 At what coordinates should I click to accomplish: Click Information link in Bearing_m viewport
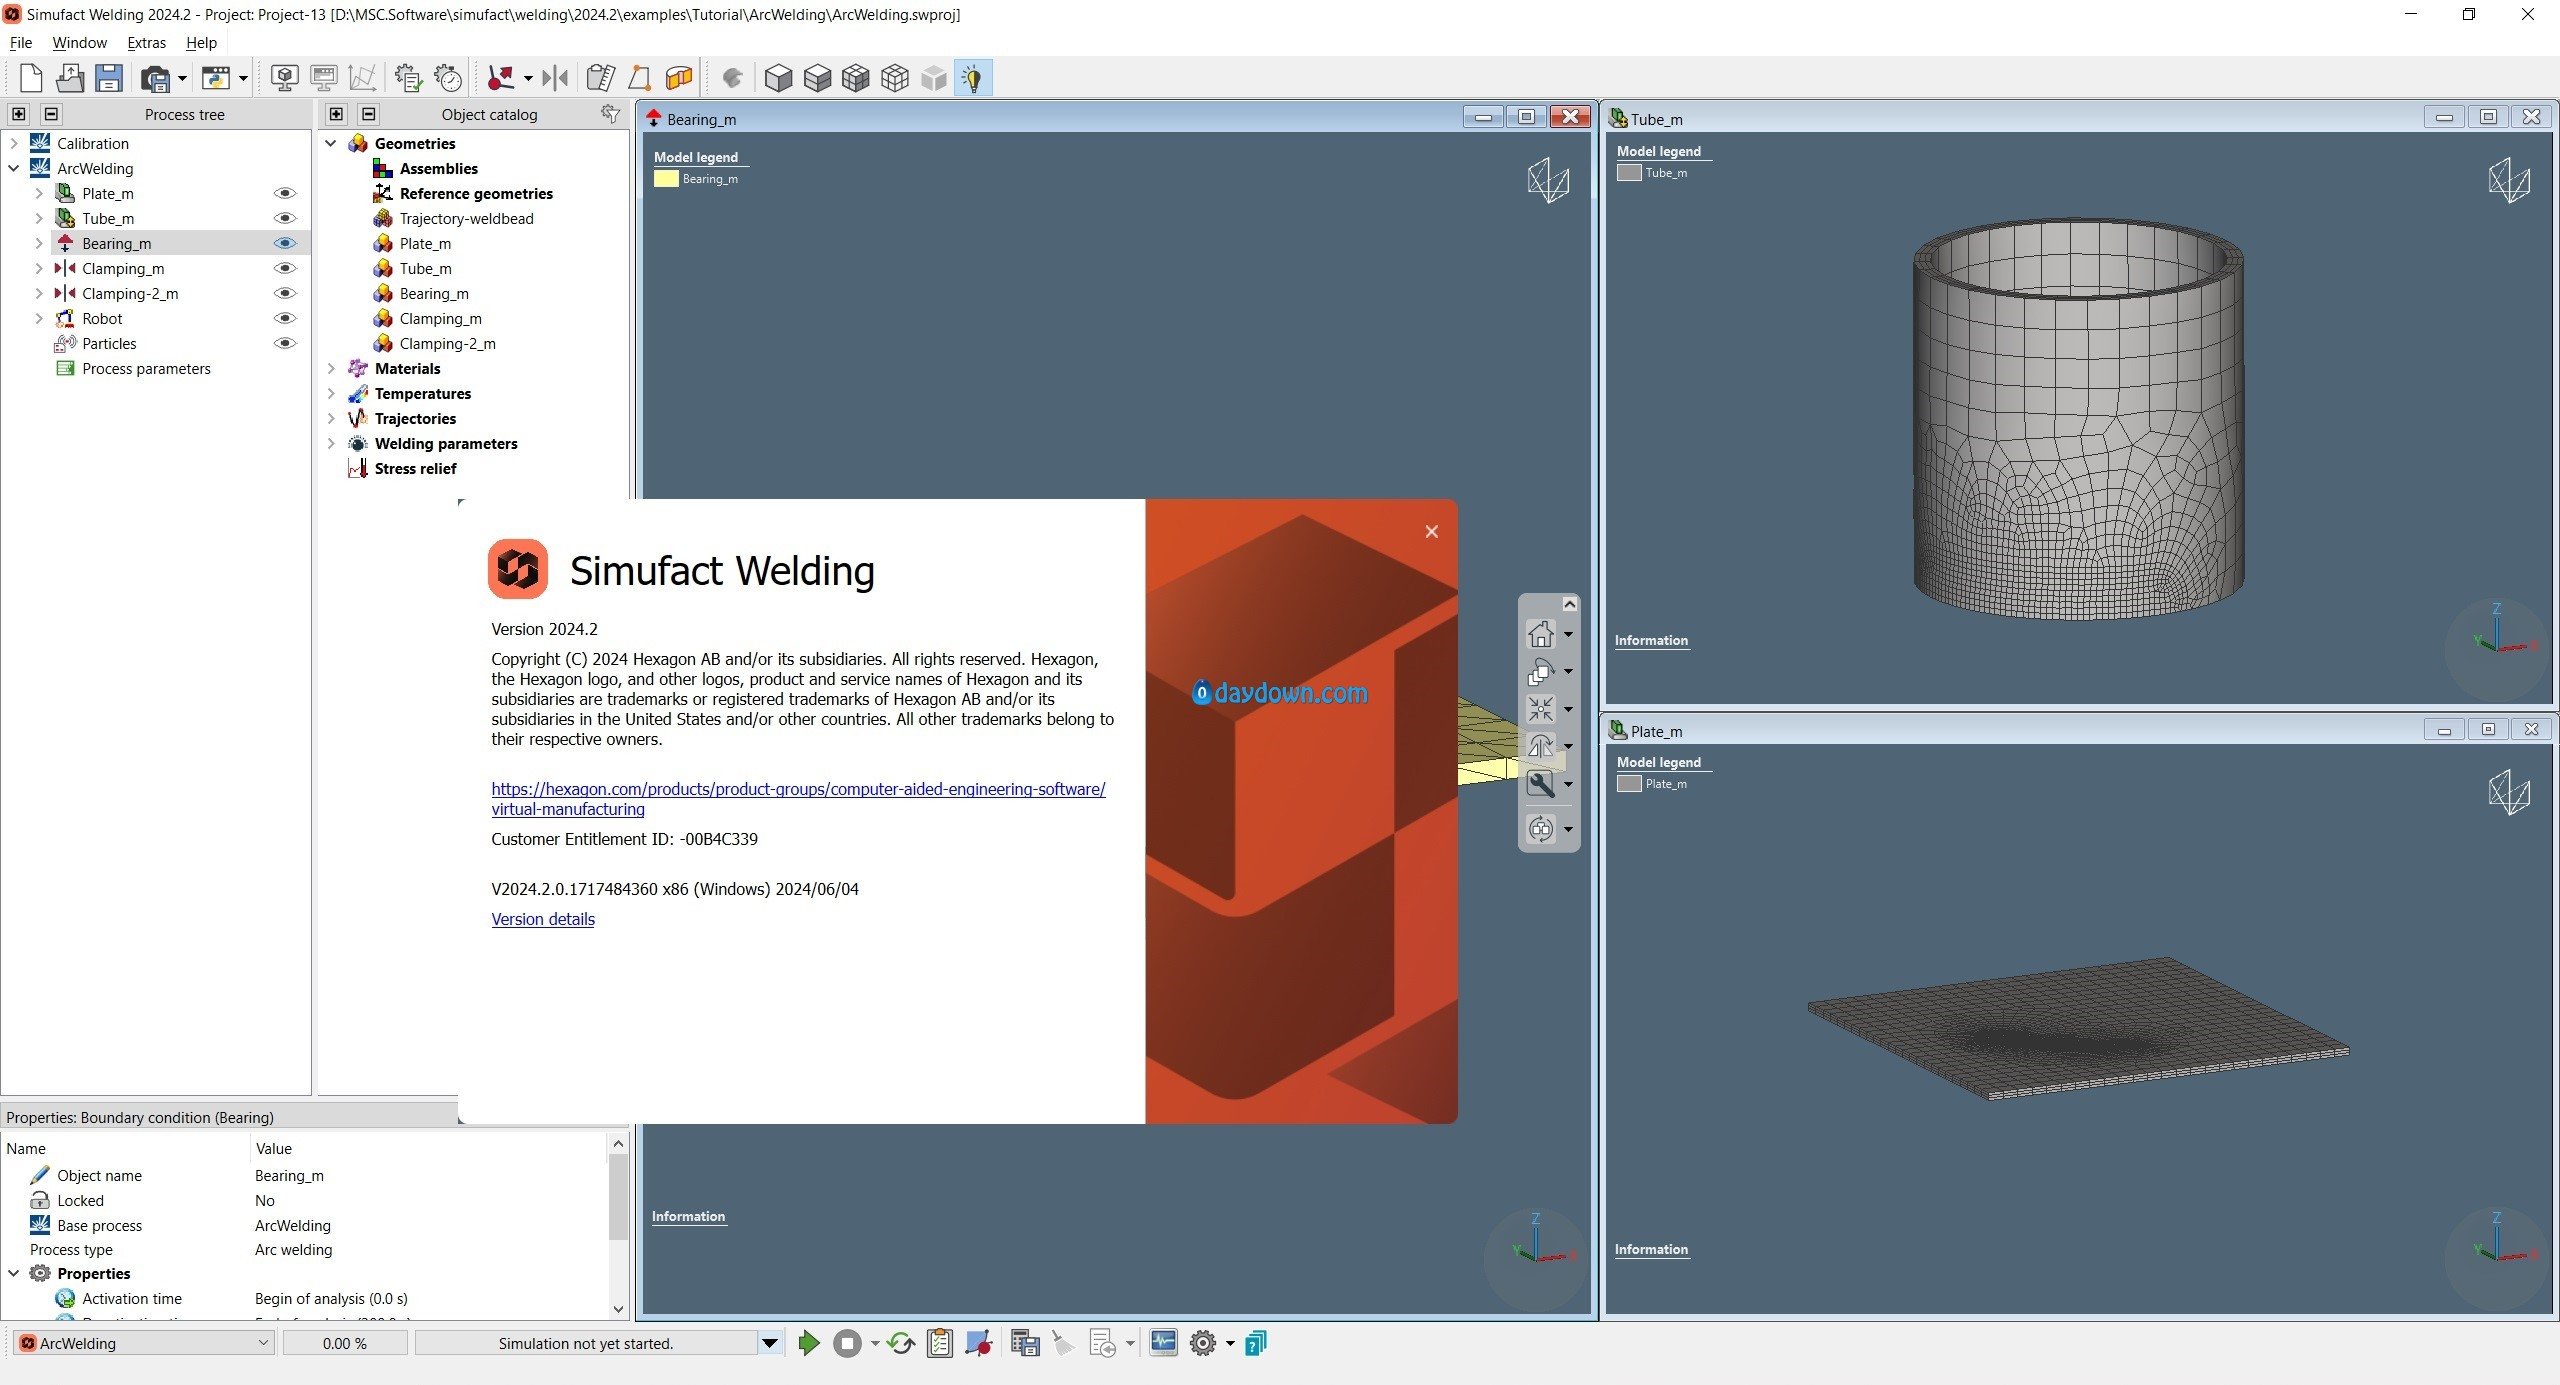(688, 1216)
